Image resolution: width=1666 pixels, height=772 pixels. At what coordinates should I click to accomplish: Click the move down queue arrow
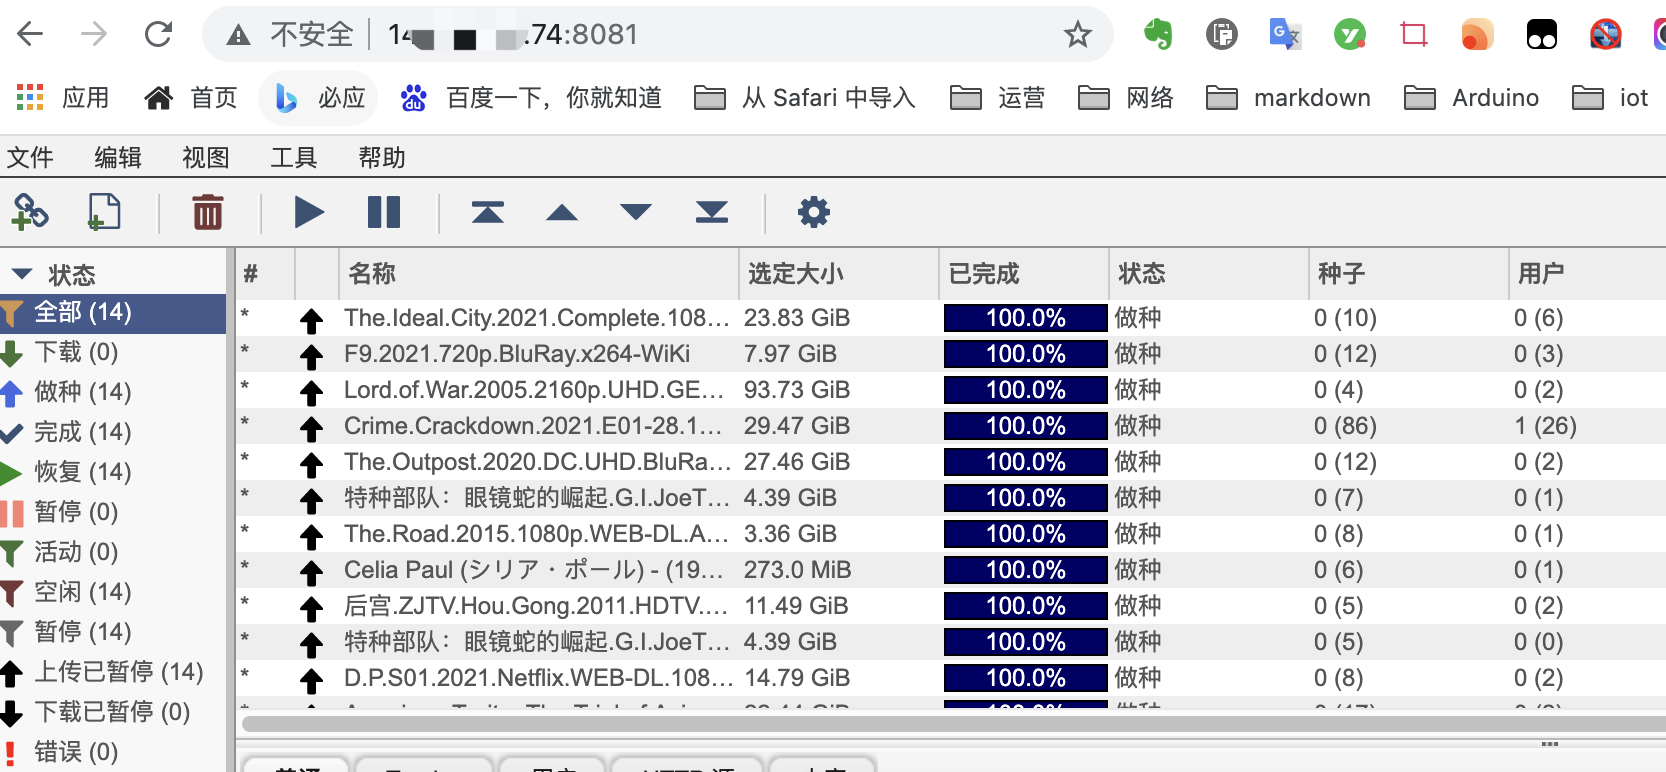coord(636,212)
